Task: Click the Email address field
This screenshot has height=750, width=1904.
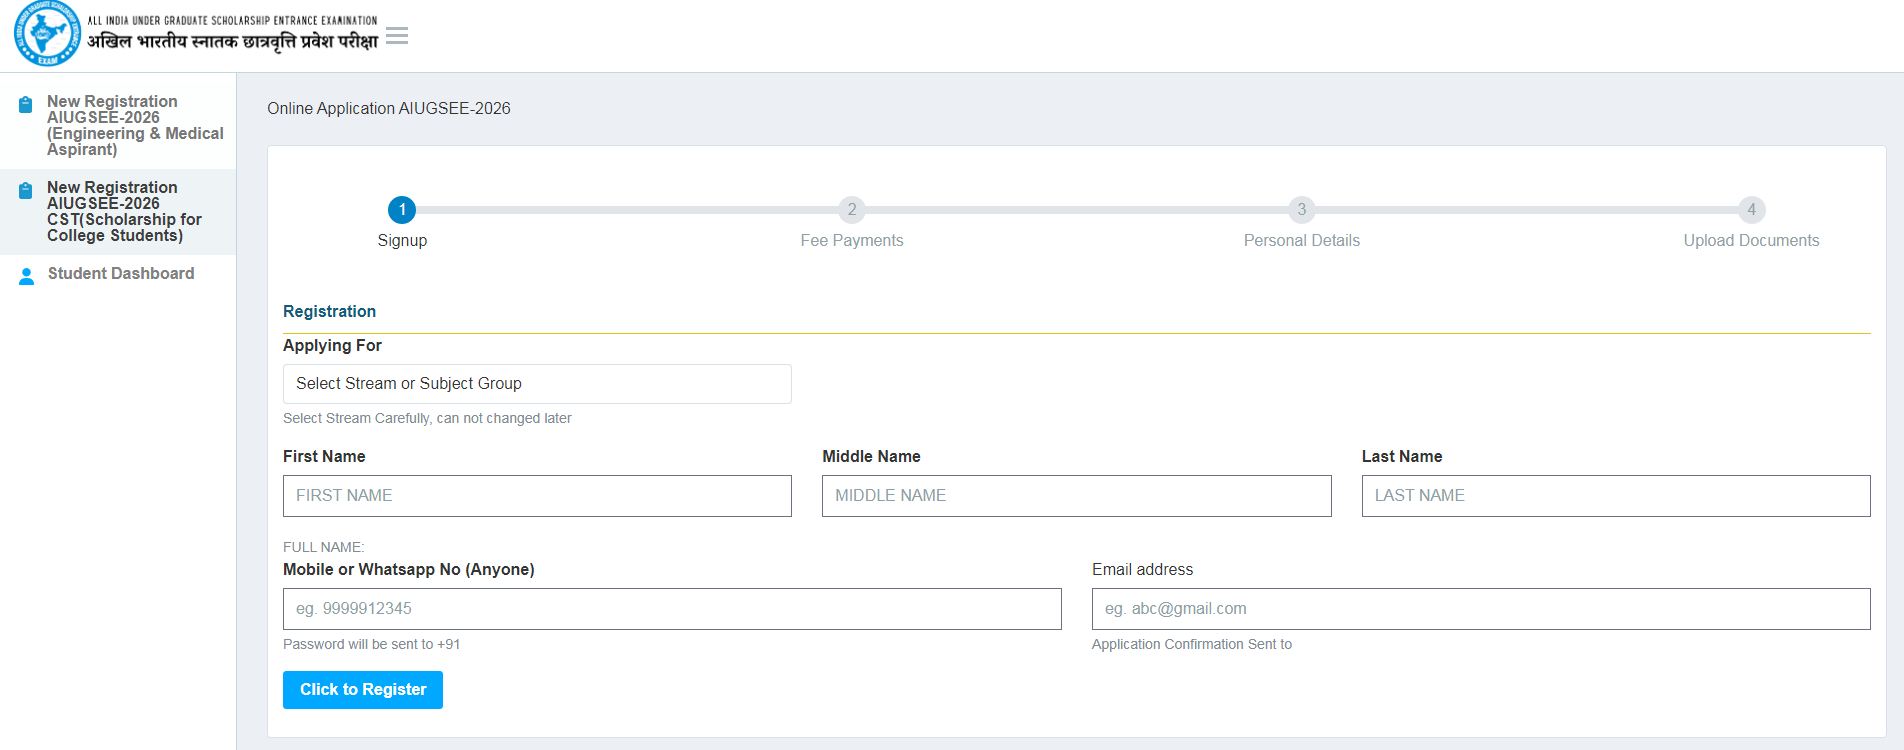Action: [x=1480, y=609]
